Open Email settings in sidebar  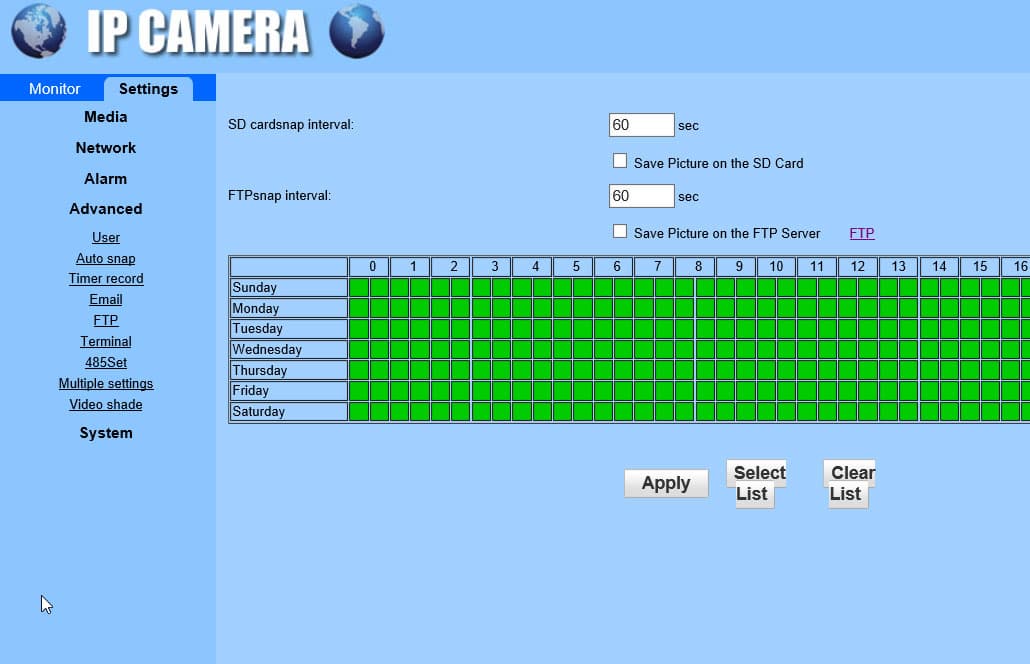(x=106, y=299)
